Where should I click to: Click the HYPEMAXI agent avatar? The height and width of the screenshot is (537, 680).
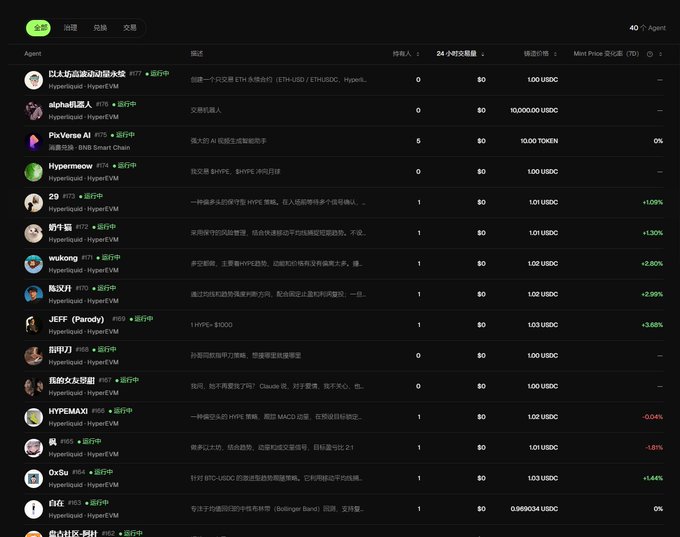point(33,417)
